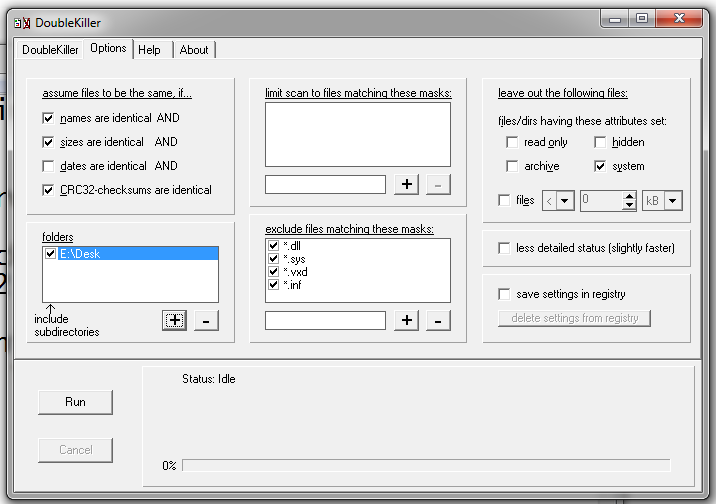Image resolution: width=716 pixels, height=504 pixels.
Task: Toggle 'names are identical' checkbox
Action: [48, 118]
